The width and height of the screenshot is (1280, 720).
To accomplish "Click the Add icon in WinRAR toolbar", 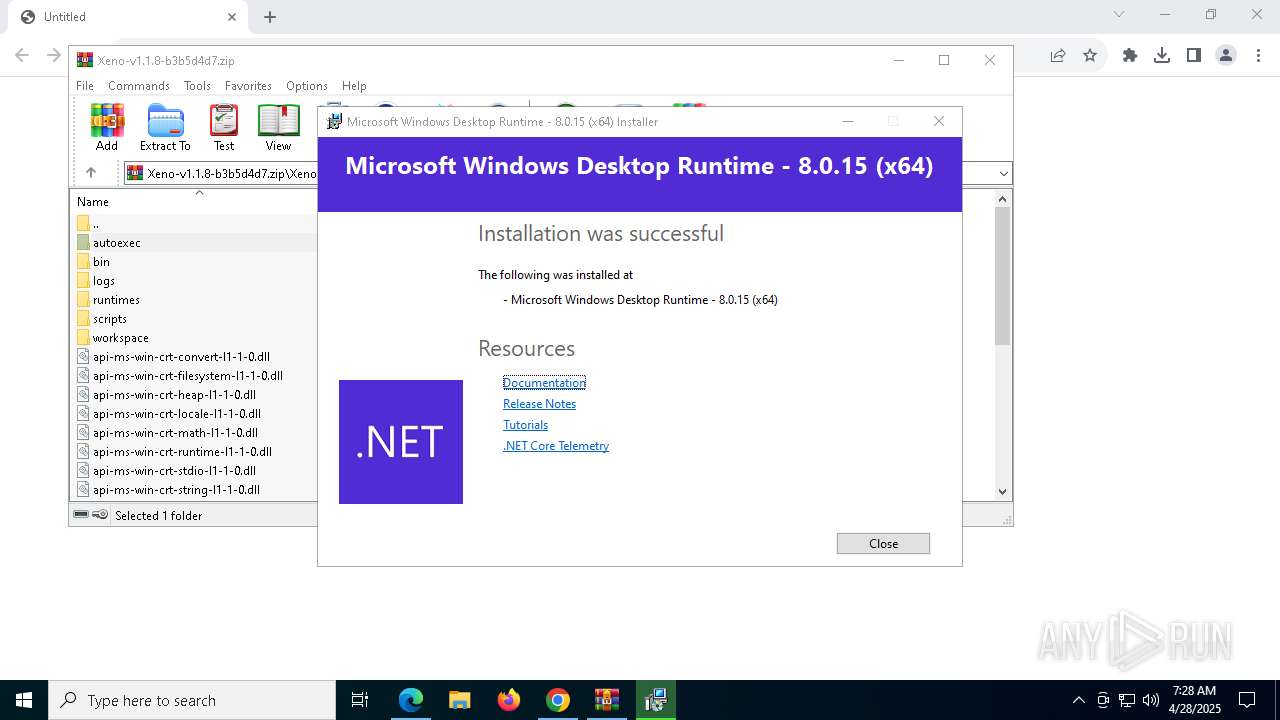I will click(107, 128).
